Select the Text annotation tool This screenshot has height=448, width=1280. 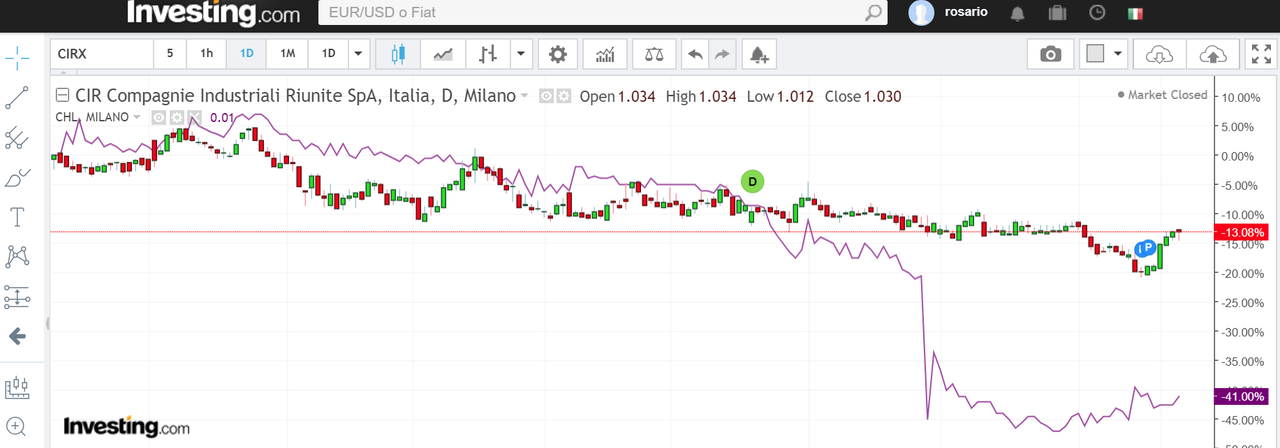click(x=17, y=217)
